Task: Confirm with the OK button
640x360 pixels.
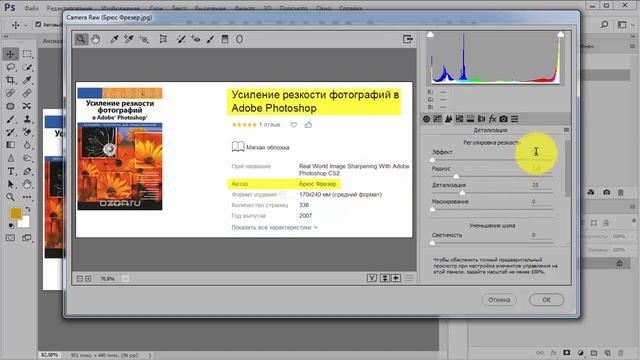Action: (547, 300)
